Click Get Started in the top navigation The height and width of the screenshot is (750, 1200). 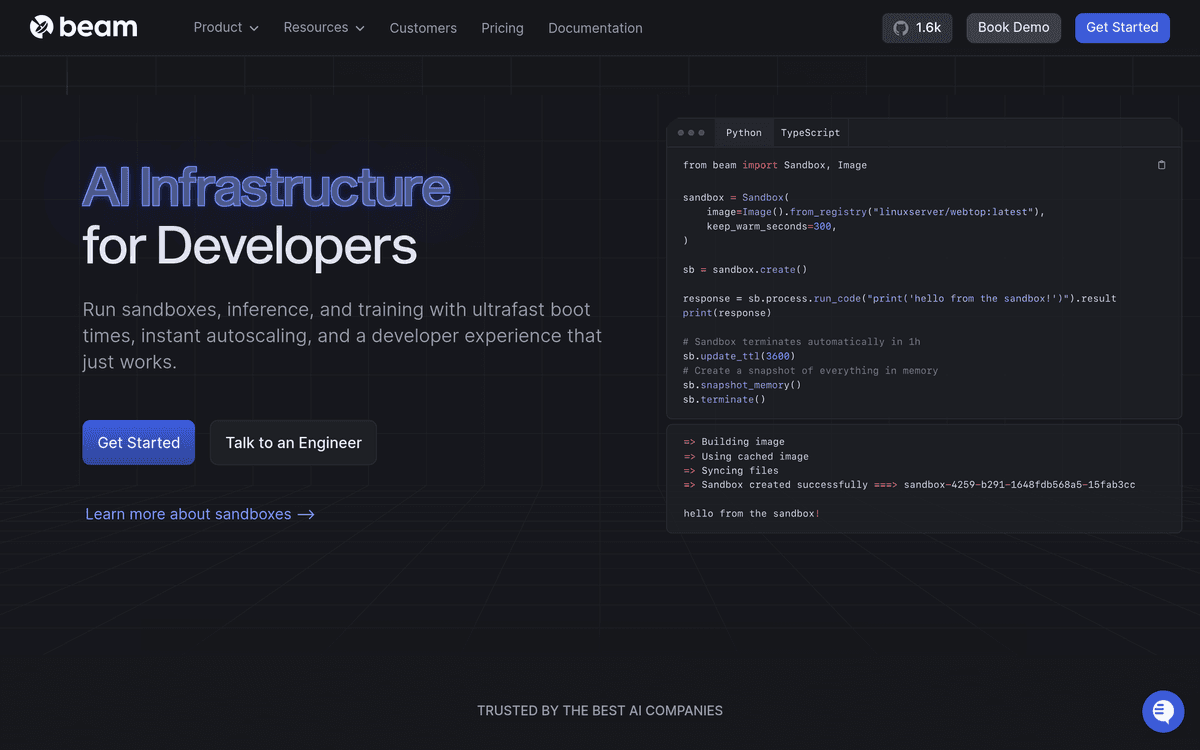[1121, 28]
